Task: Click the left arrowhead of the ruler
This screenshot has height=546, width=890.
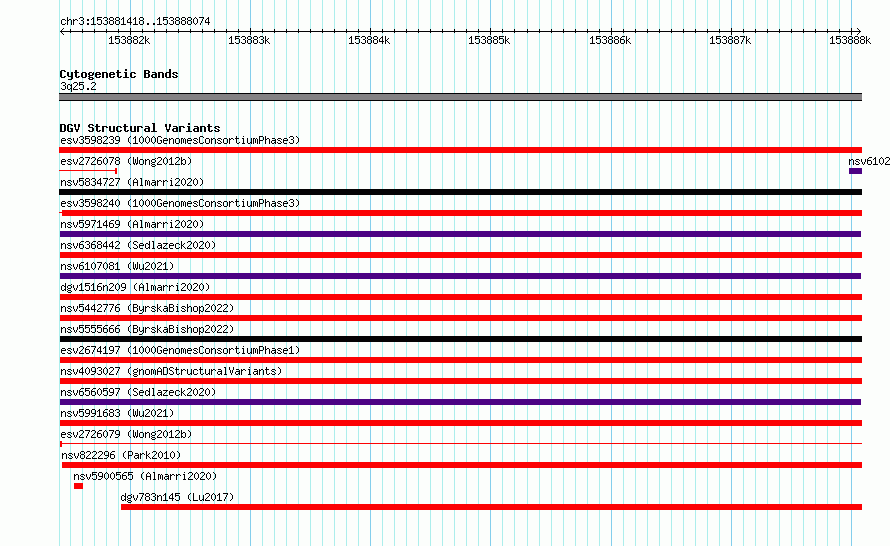Action: [62, 32]
